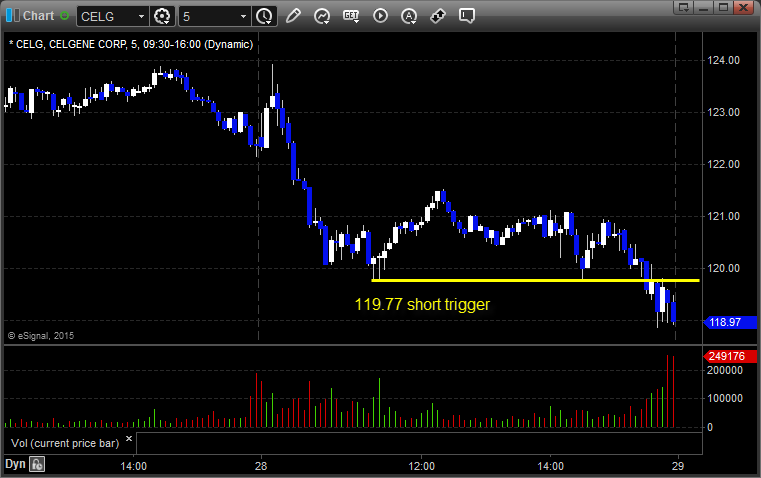Toggle the Dyn dynamic mode label
The height and width of the screenshot is (478, 761).
[x=15, y=464]
